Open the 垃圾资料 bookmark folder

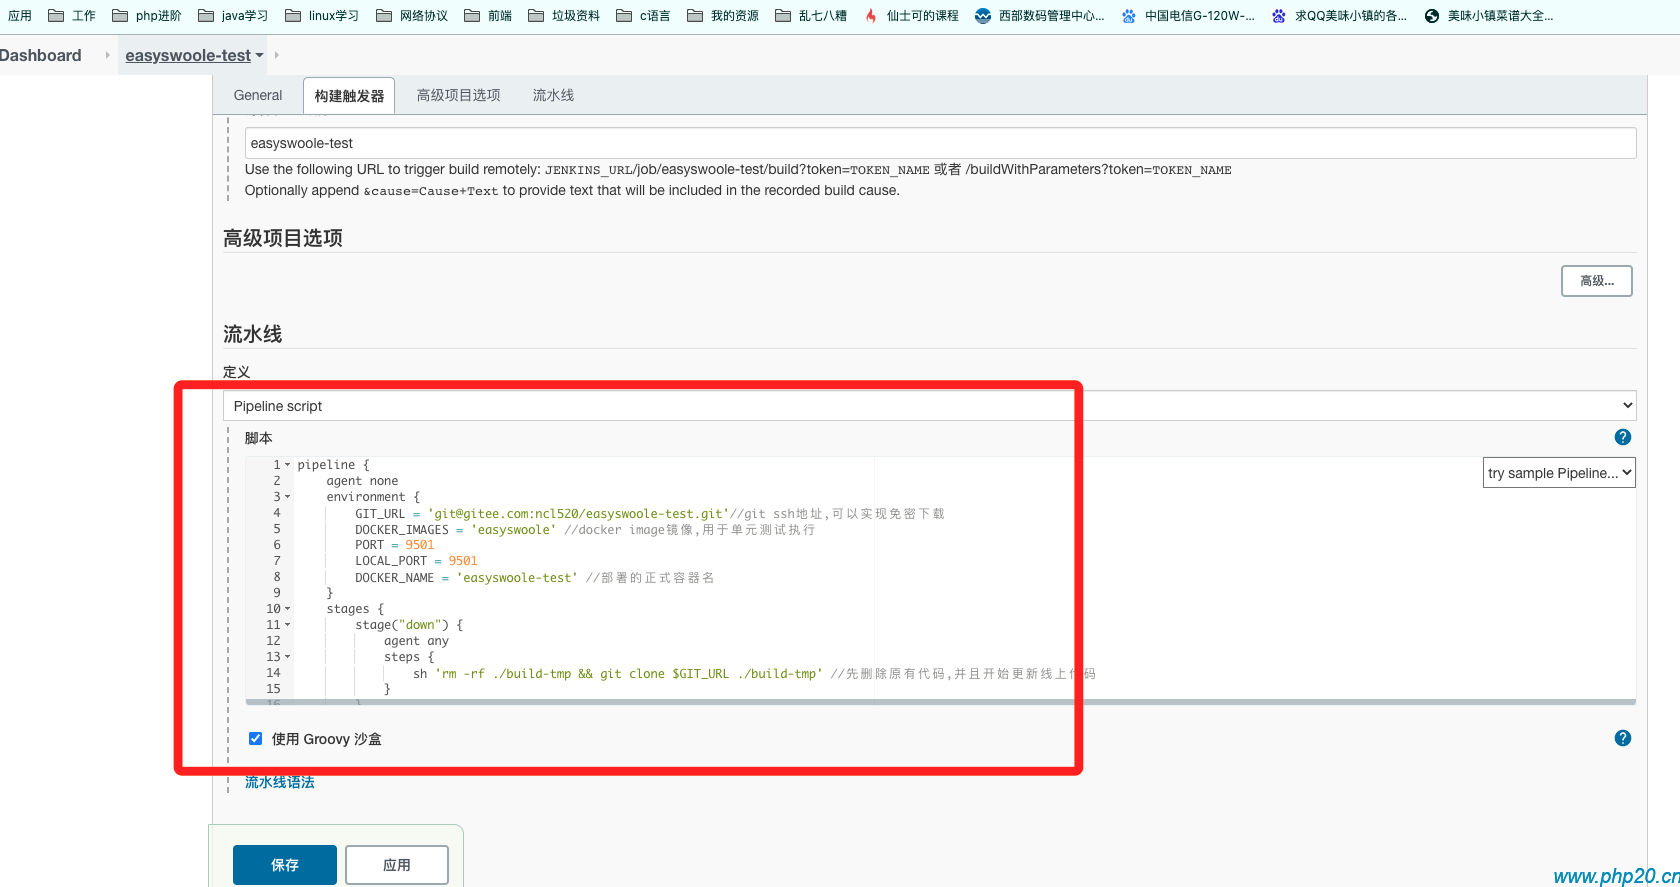(564, 15)
